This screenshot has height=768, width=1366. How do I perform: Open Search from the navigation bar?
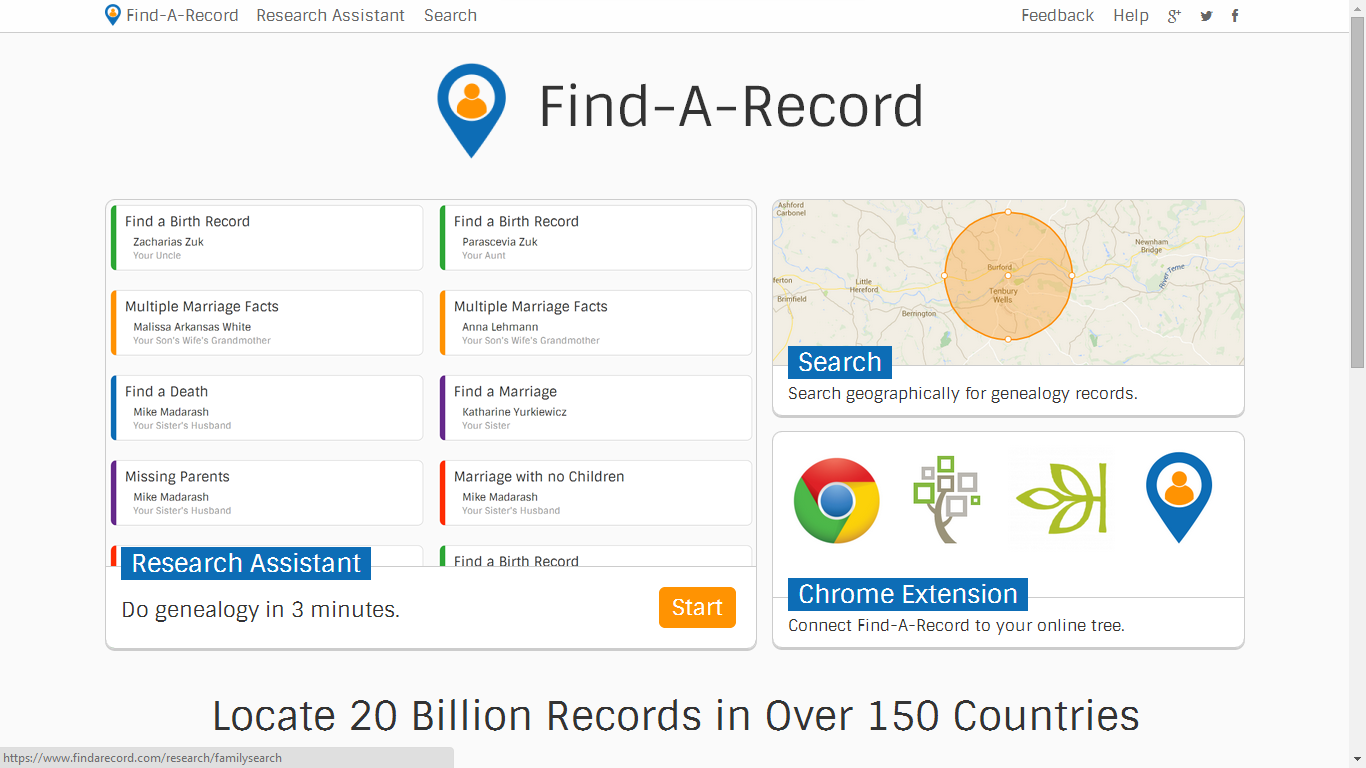[x=449, y=15]
